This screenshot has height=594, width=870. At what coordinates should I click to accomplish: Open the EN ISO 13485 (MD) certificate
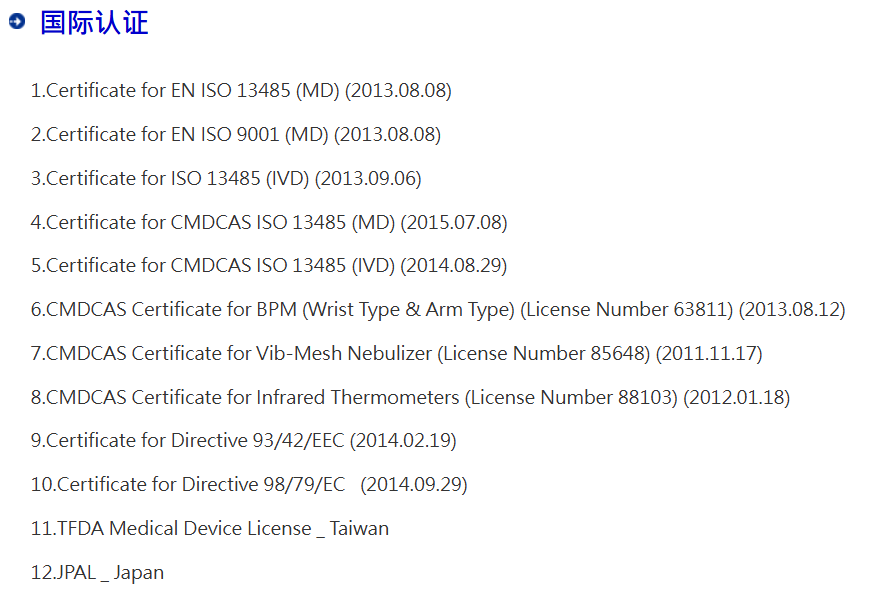241,90
